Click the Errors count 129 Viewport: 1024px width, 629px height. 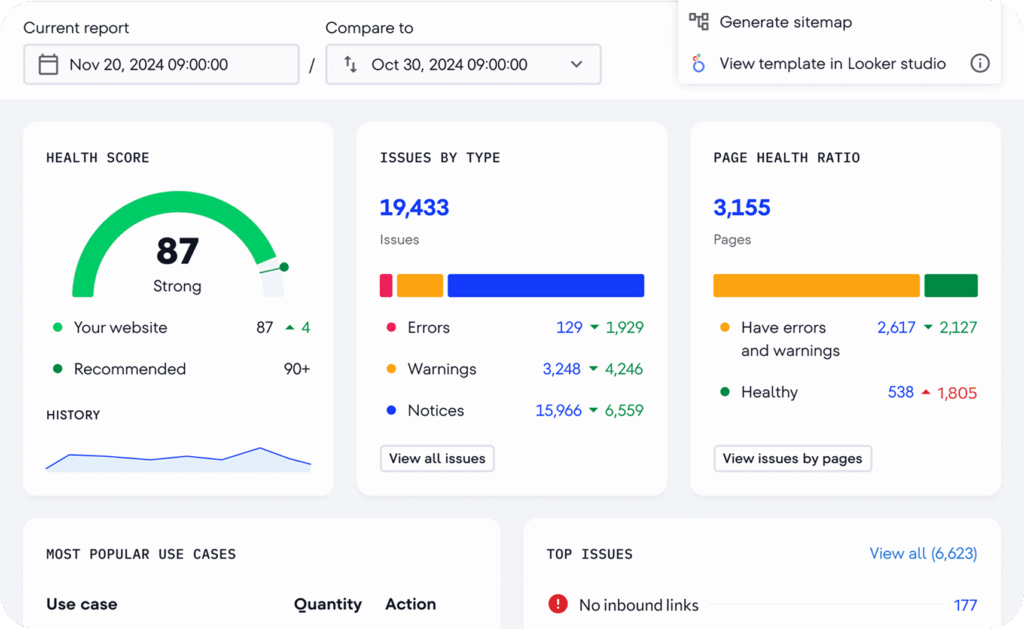[569, 328]
